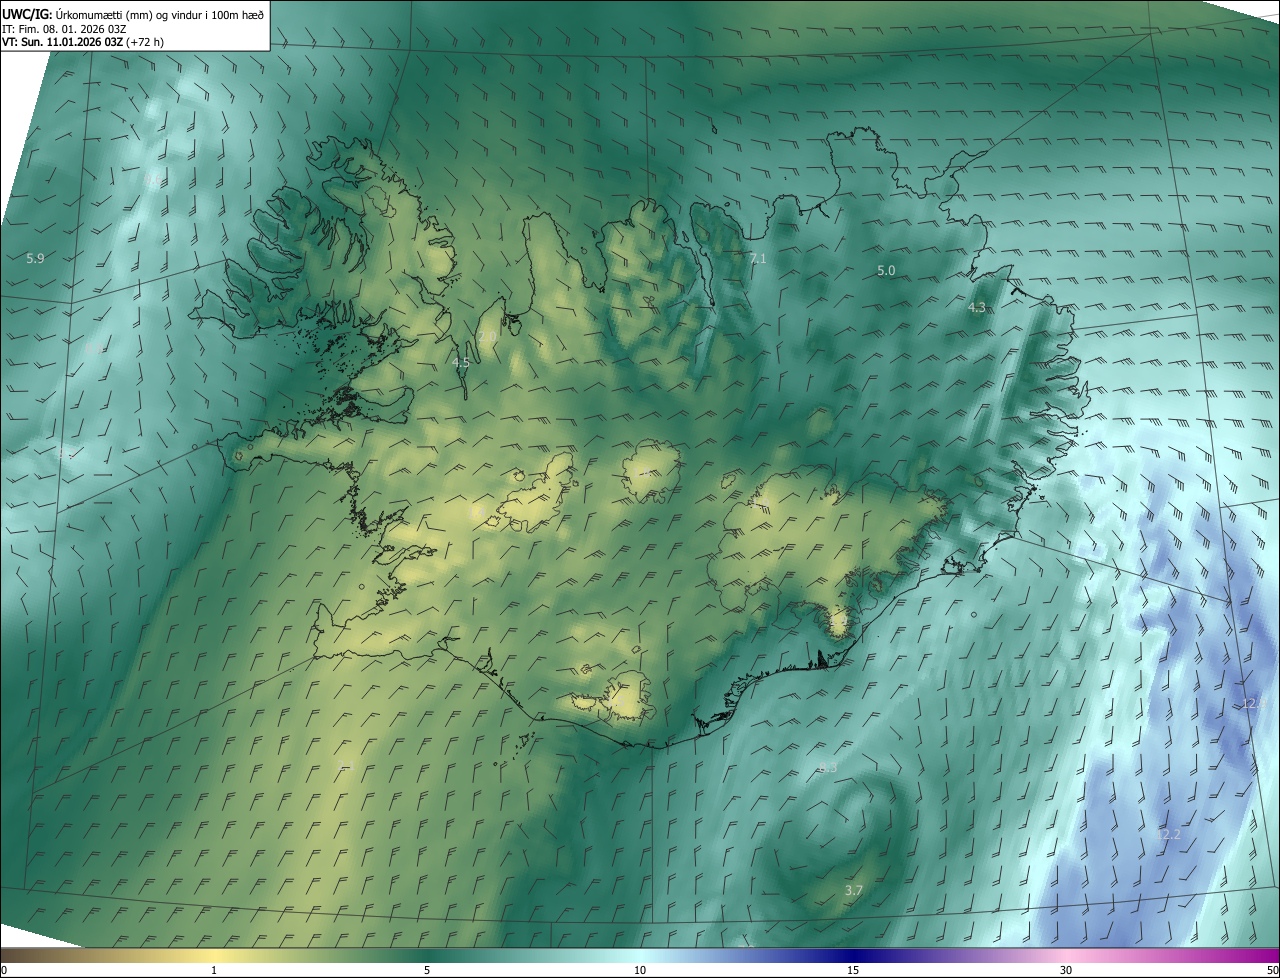Click the 4.3 value label on the map
The width and height of the screenshot is (1280, 978).
(977, 308)
